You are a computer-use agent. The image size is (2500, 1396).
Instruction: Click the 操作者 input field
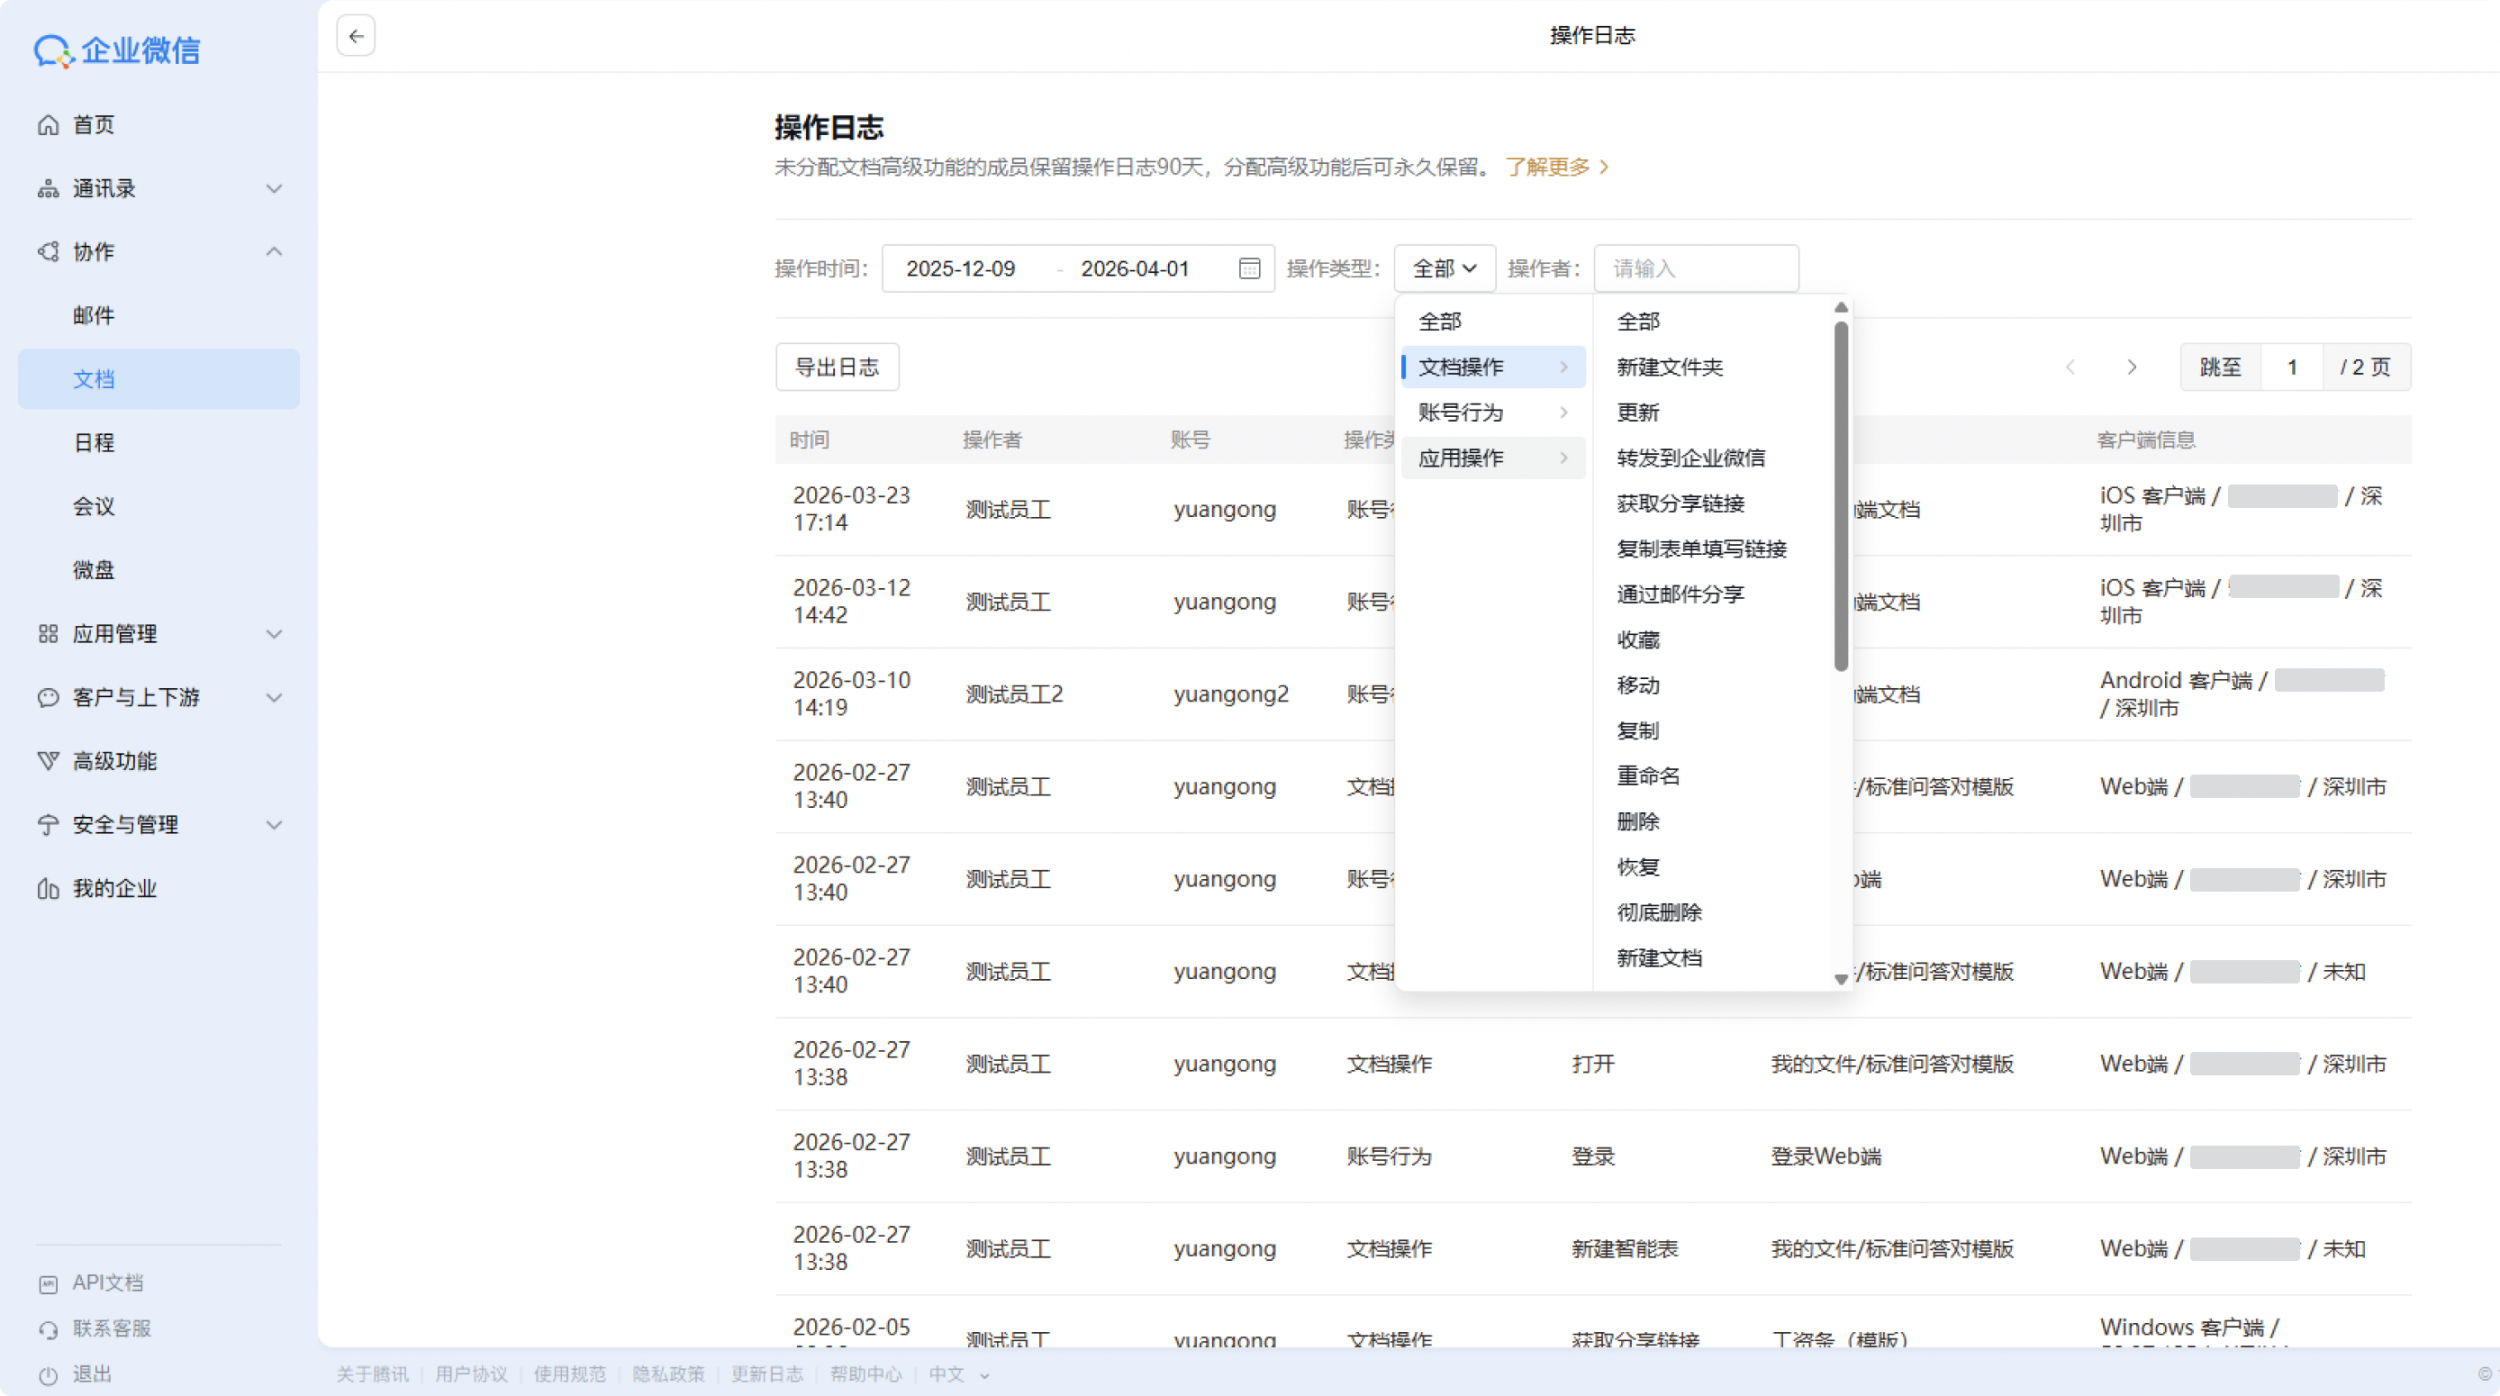point(1696,268)
